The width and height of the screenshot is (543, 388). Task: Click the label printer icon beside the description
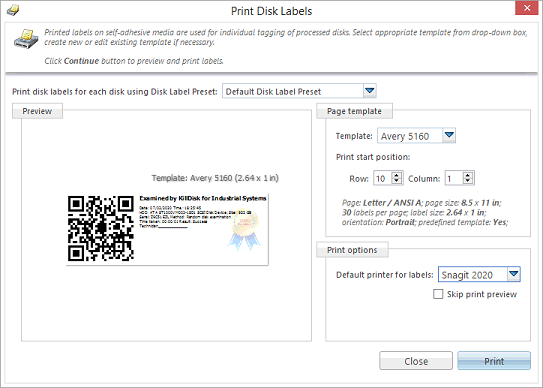[26, 39]
